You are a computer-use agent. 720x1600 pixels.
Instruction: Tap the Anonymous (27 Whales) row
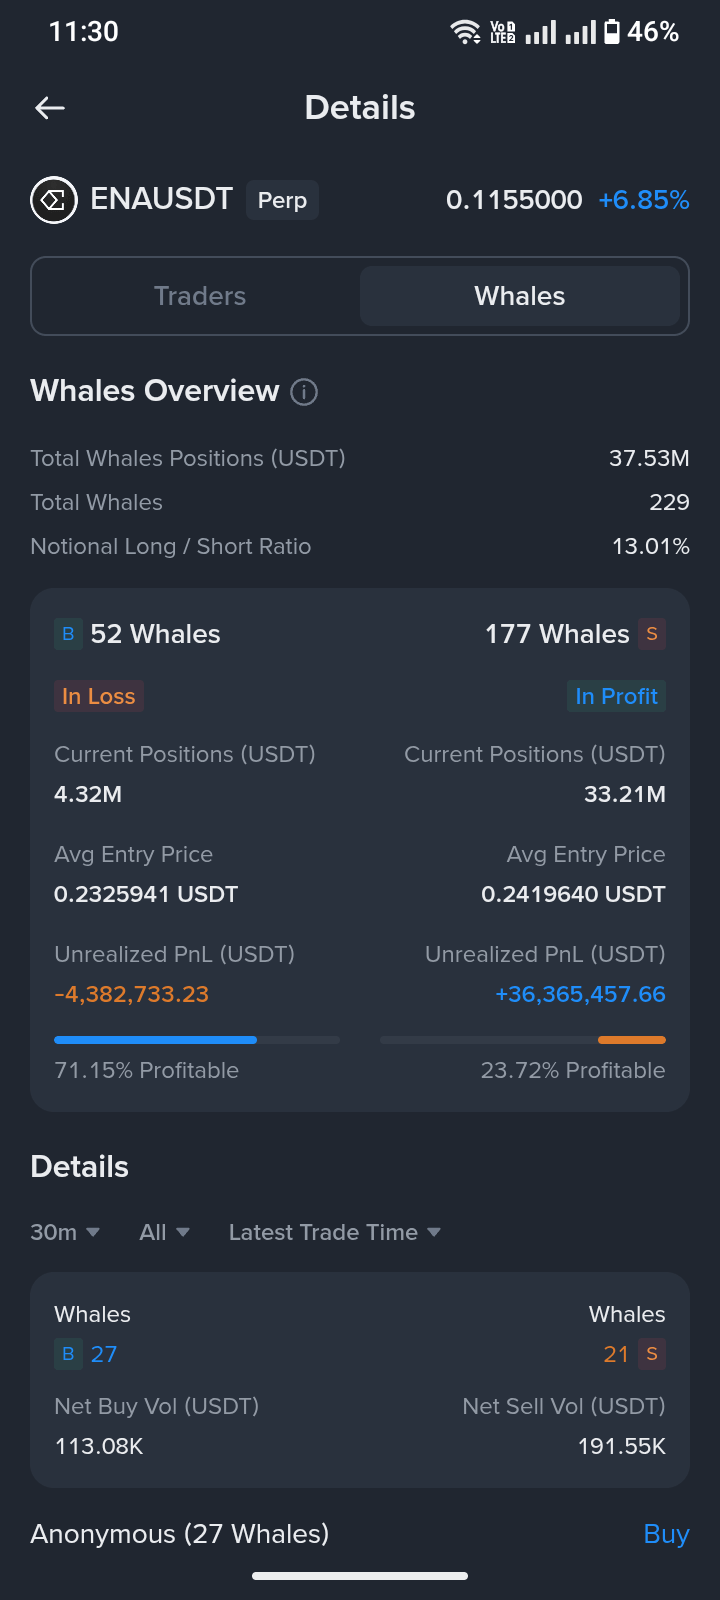[360, 1534]
